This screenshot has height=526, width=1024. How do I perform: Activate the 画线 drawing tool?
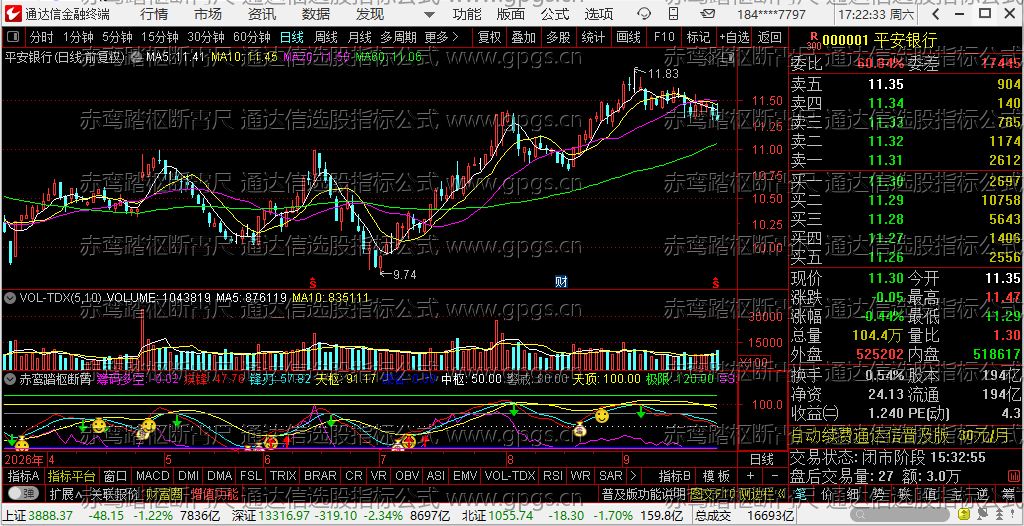coord(628,37)
